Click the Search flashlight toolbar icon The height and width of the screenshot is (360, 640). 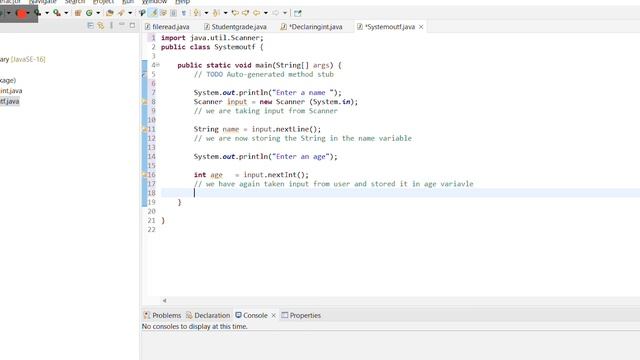click(x=121, y=13)
